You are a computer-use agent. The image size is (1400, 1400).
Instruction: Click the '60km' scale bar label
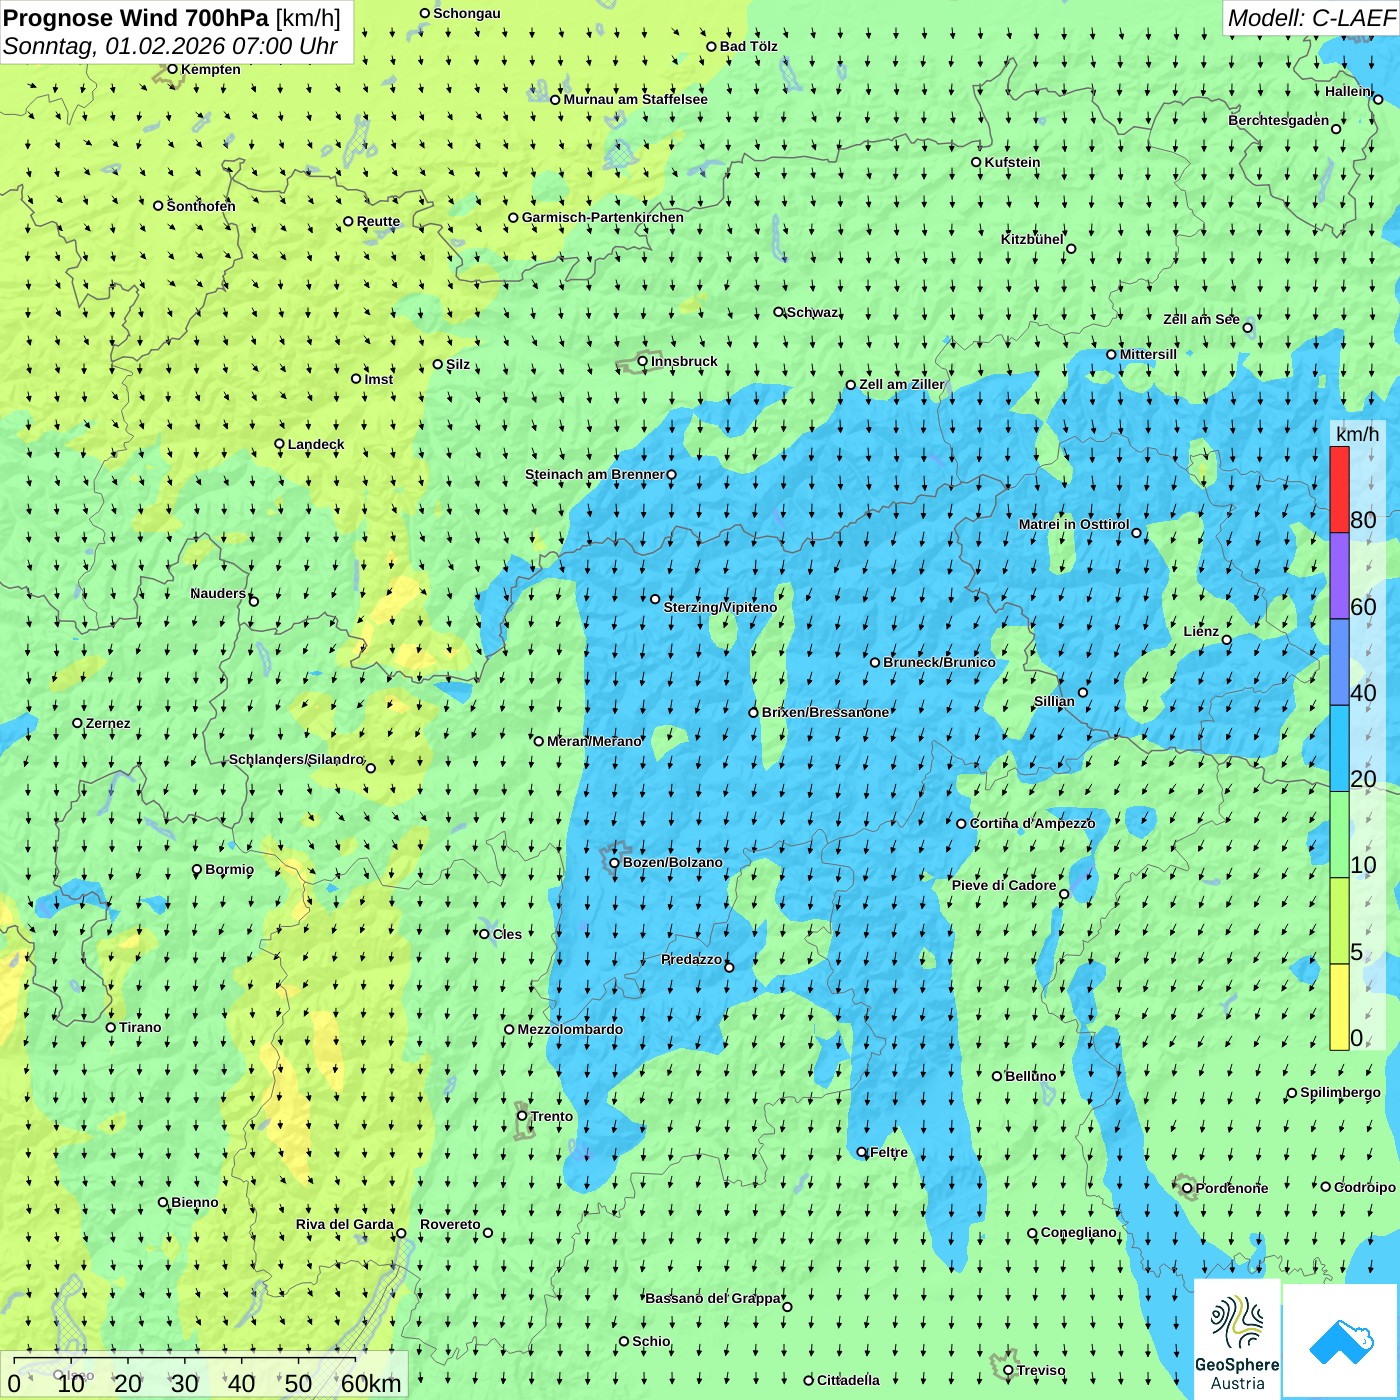[x=371, y=1383]
